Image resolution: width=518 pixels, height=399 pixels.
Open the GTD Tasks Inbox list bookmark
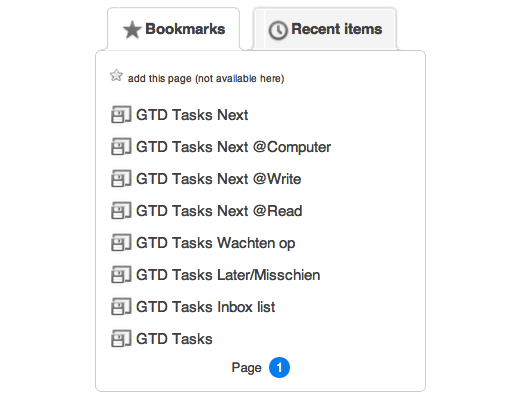pyautogui.click(x=206, y=307)
